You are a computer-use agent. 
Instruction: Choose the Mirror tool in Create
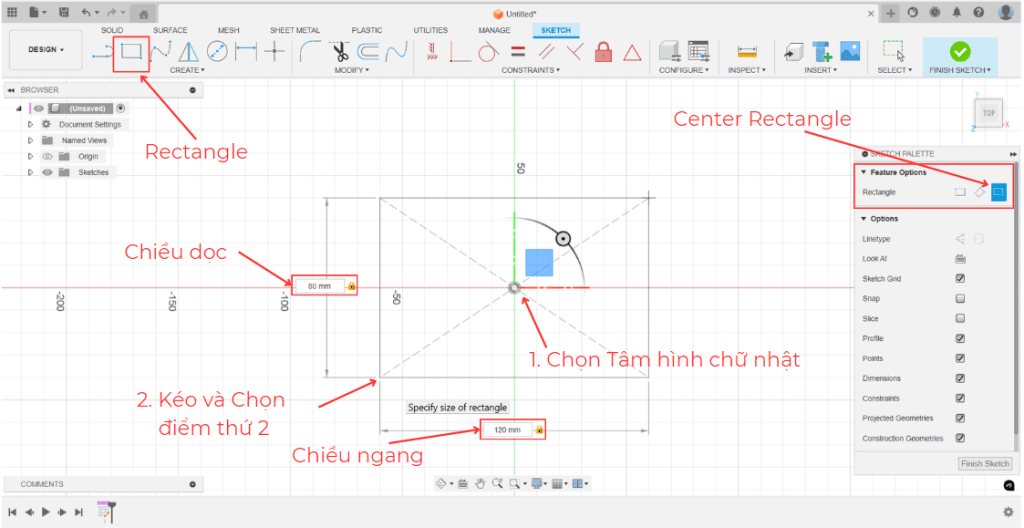click(x=189, y=51)
